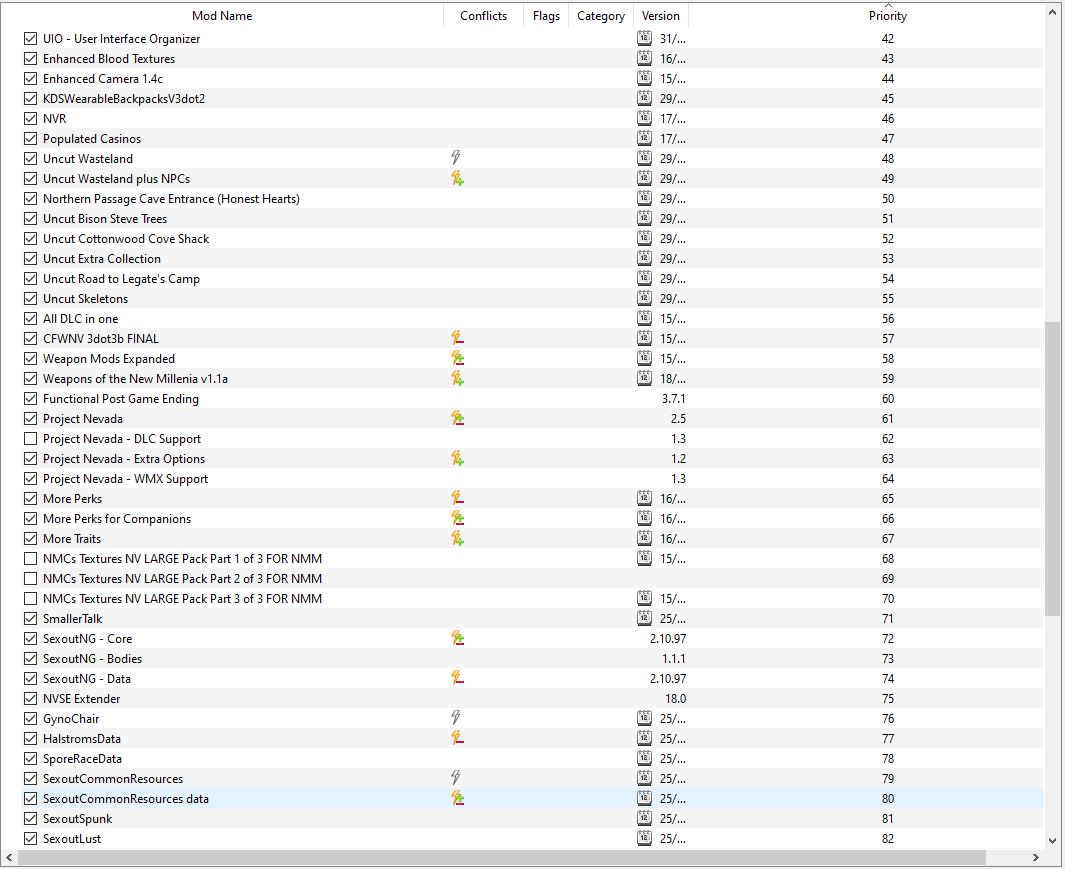The image size is (1065, 869).
Task: Click version 2.10.97 of SexoutNG - Core
Action: [x=667, y=639]
